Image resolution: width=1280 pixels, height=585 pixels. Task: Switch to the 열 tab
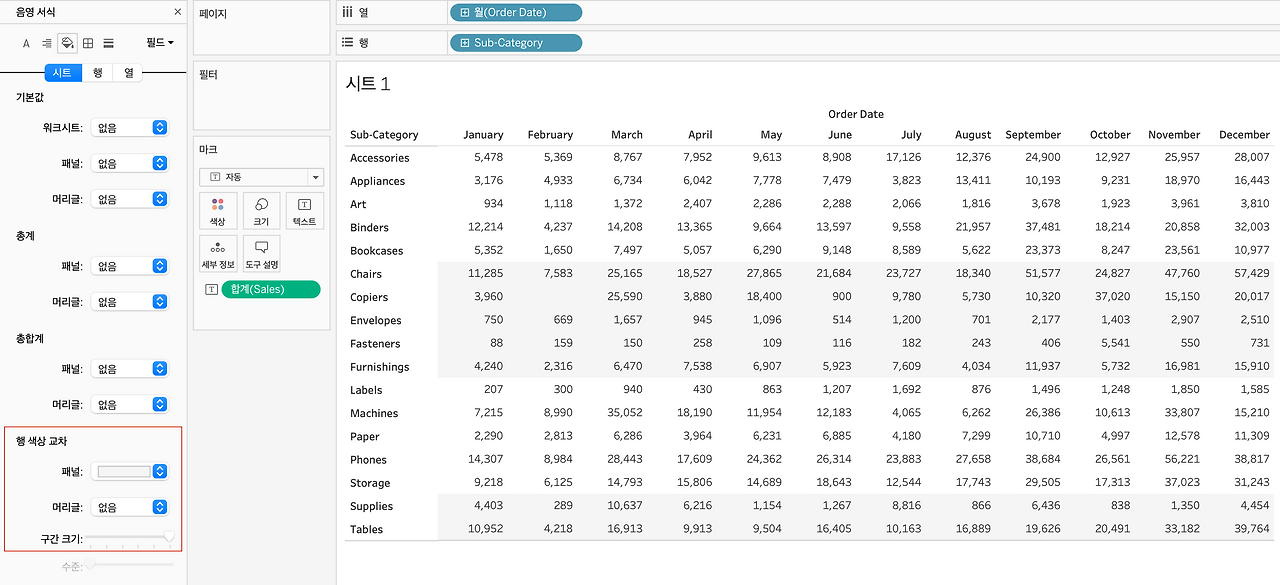pyautogui.click(x=129, y=72)
